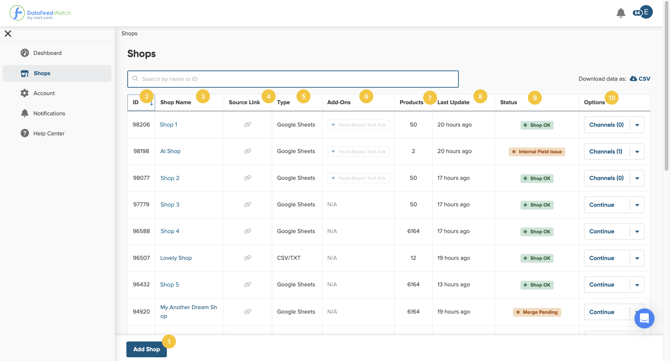Click the CSV cloud download icon
Viewport: 670px width, 361px height.
(633, 79)
